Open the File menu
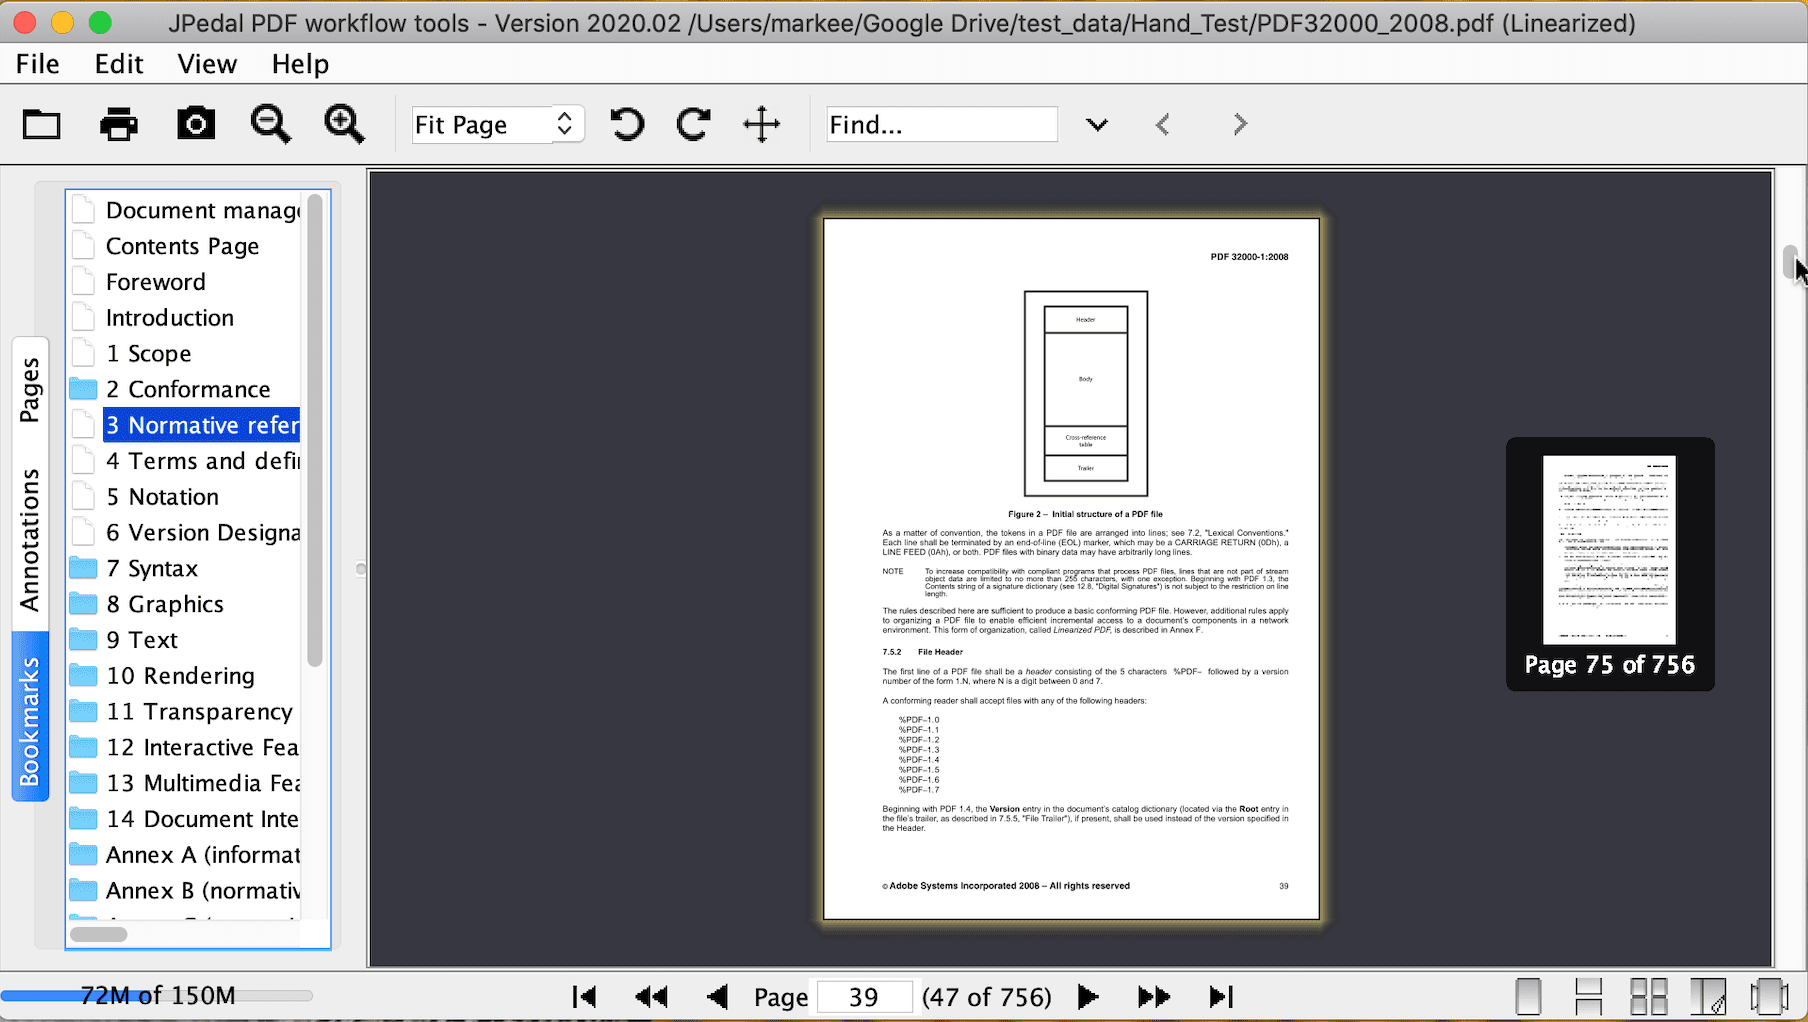This screenshot has width=1808, height=1022. (38, 64)
